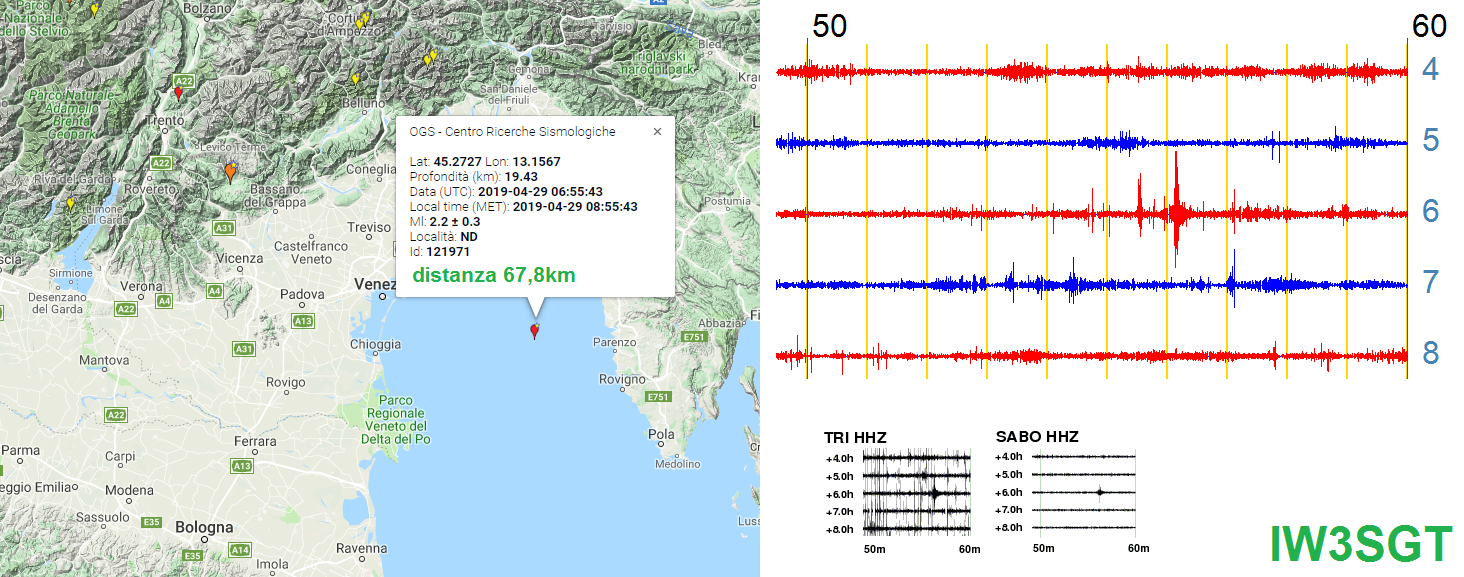Viewport: 1464px width, 577px height.
Task: Click the 'Profondità (km): 19.43' line
Action: [x=476, y=176]
